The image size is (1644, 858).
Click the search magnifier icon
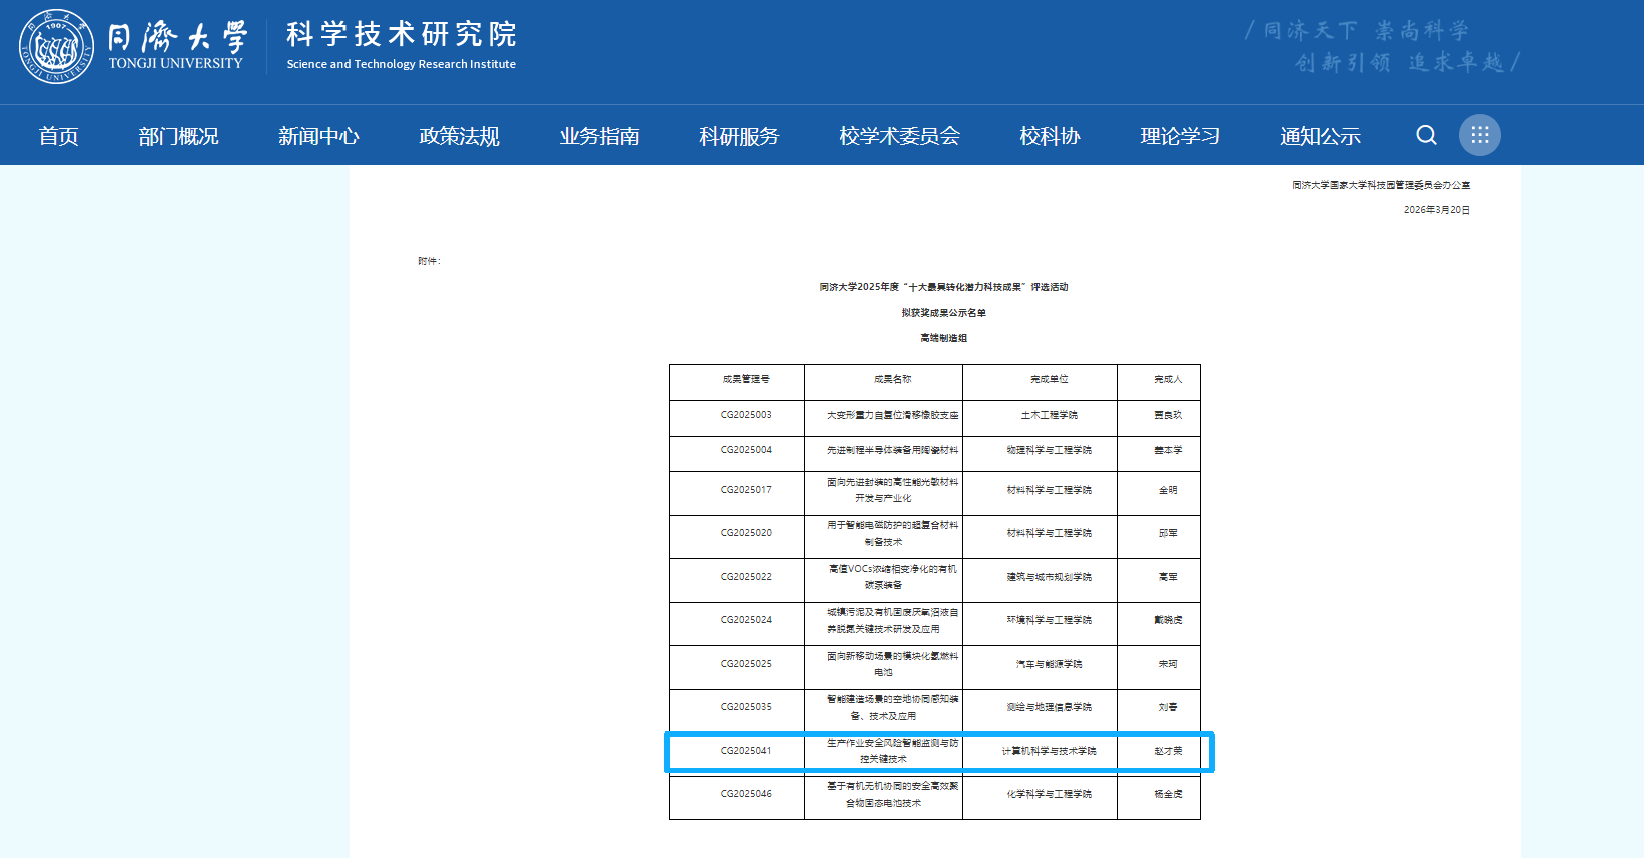[x=1426, y=135]
